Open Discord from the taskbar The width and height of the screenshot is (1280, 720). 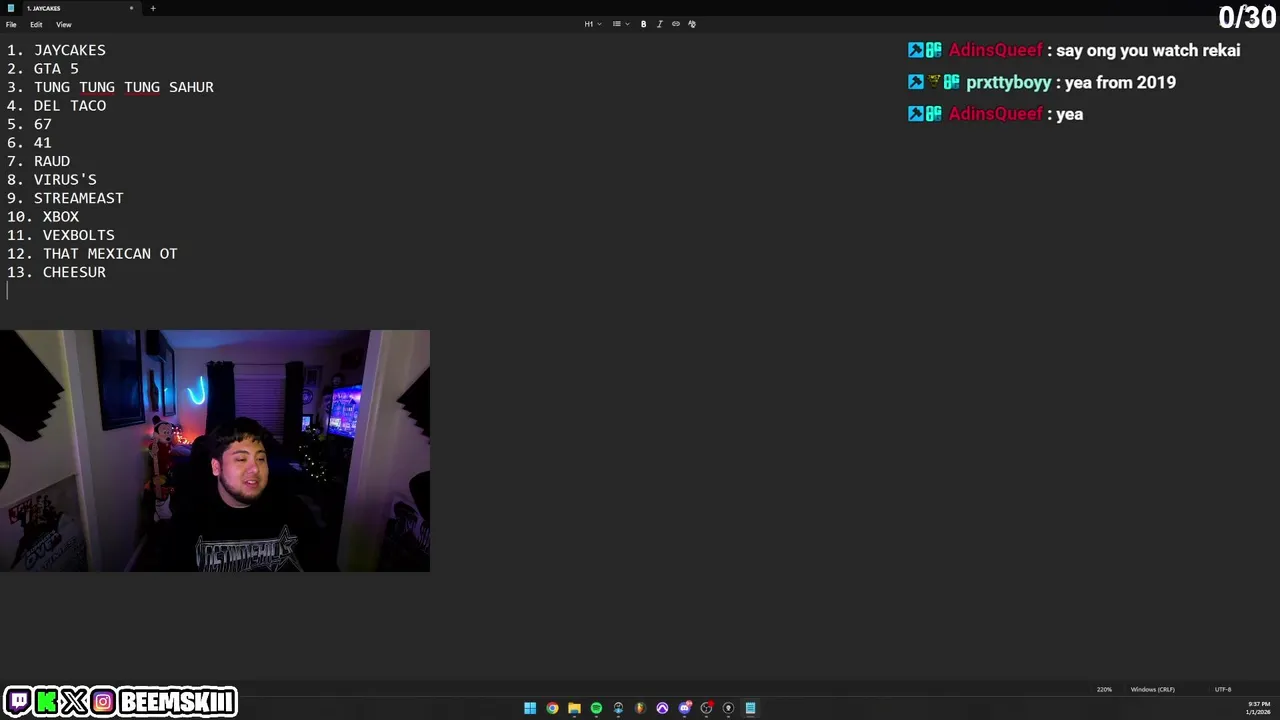685,708
